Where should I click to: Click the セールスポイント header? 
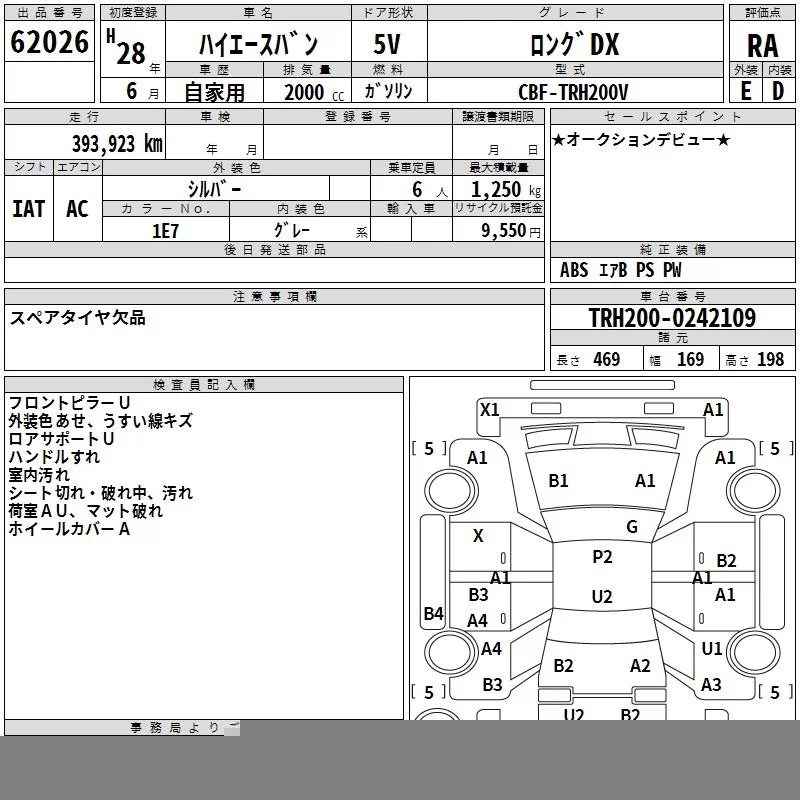click(x=672, y=116)
